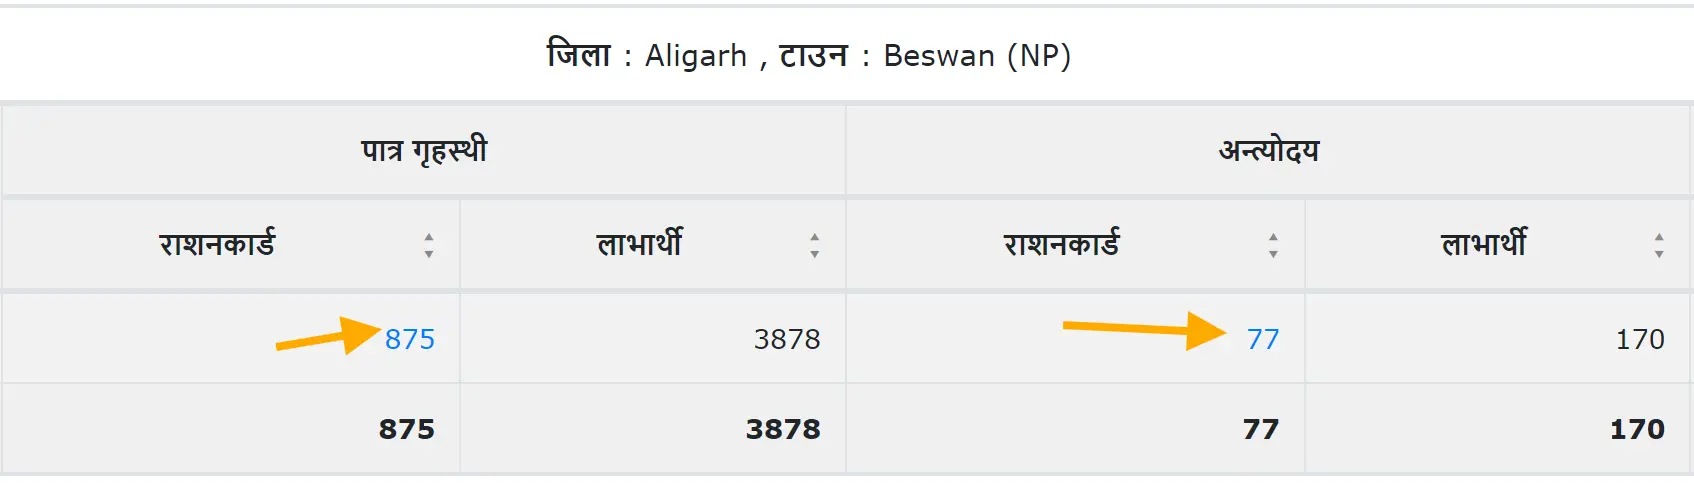Click the non-bold 170 beneficiaries cell
Screen dimensions: 1694x486
[x=1640, y=340]
